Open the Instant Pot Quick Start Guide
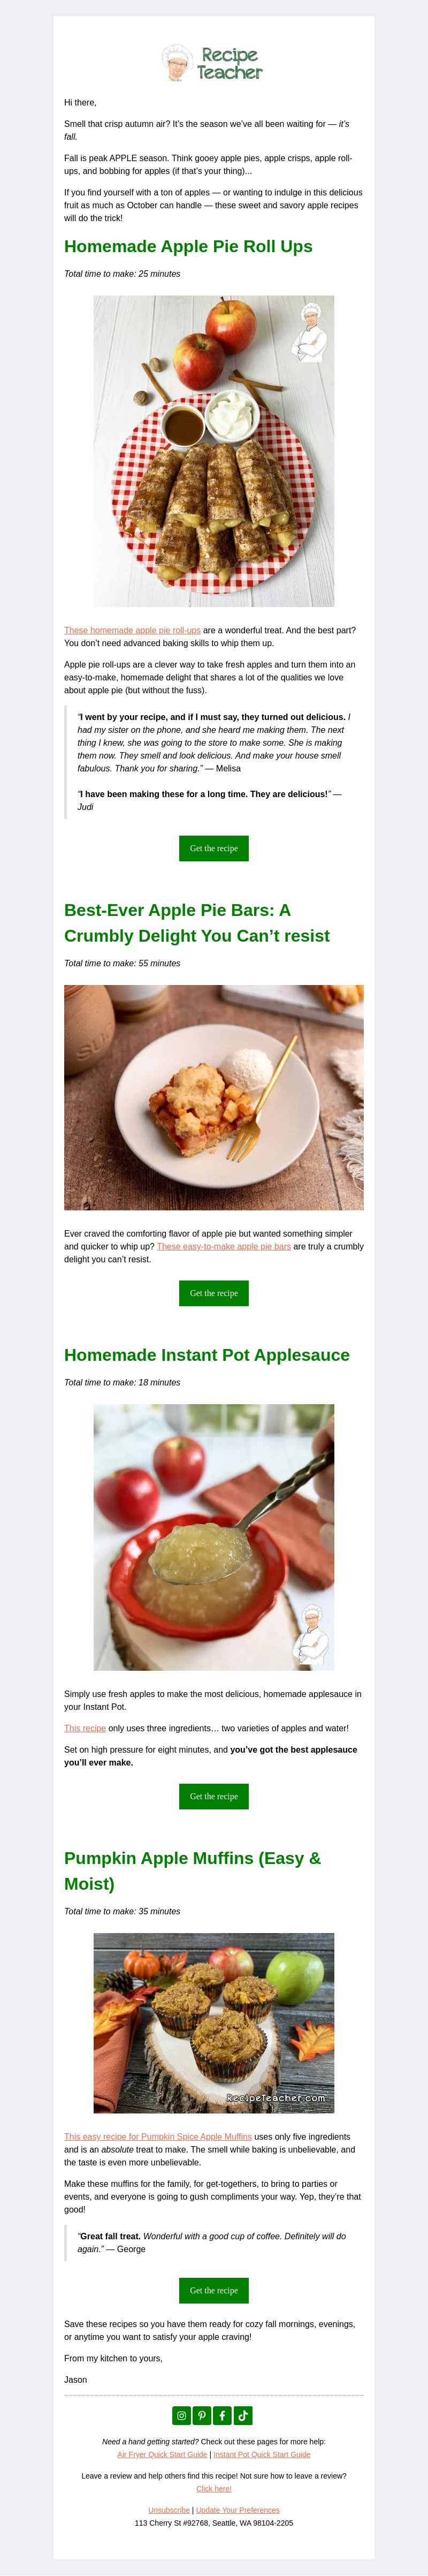 (x=262, y=2454)
